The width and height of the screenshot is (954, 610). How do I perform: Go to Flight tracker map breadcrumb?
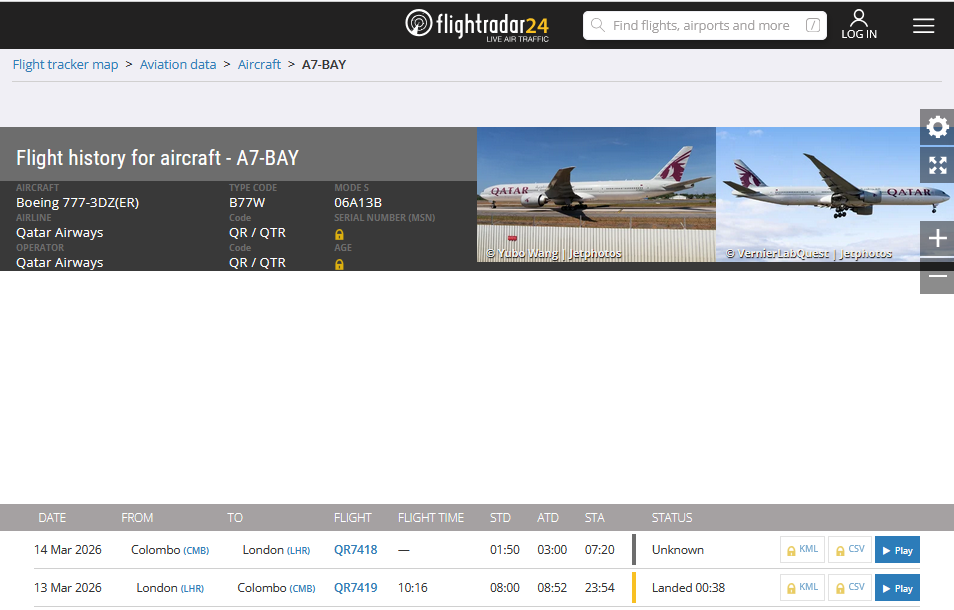tap(66, 64)
